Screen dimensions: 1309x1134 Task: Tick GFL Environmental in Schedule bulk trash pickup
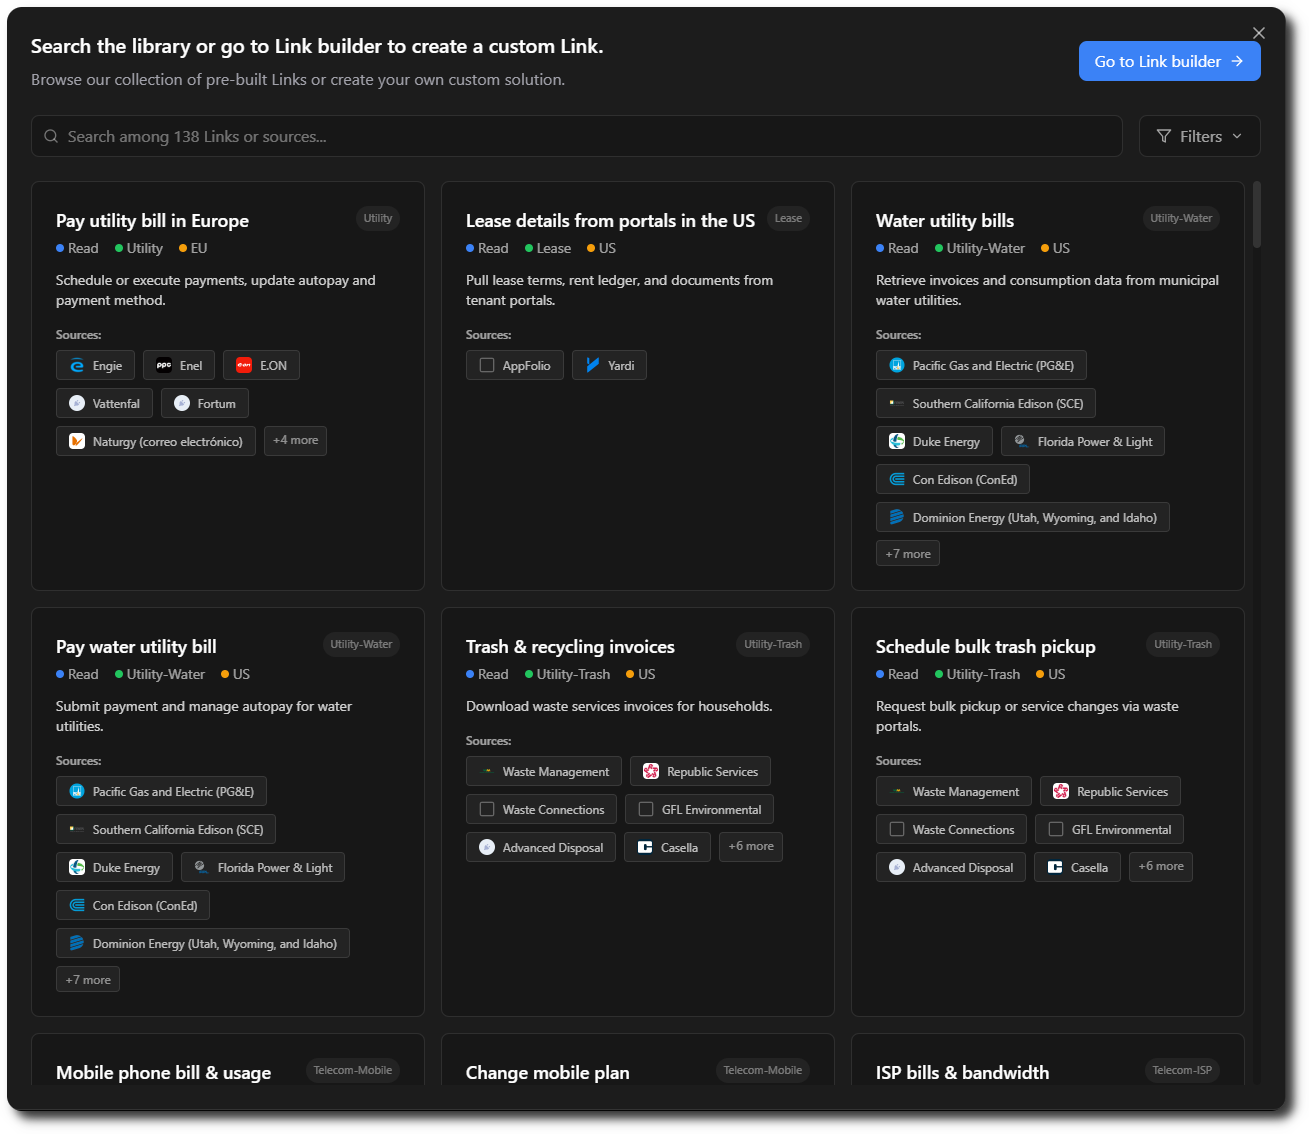click(x=1056, y=830)
